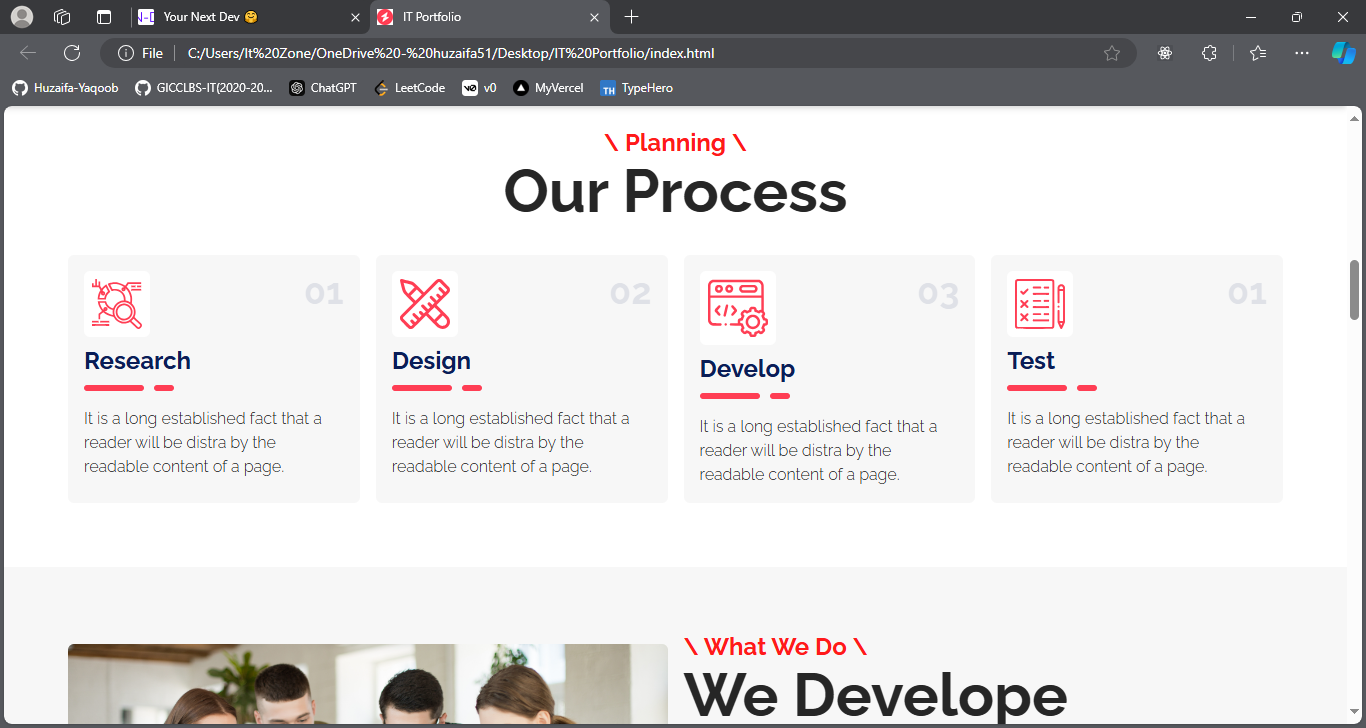
Task: Open GICCLBS-IT(2020-20... bookmark
Action: tap(204, 88)
